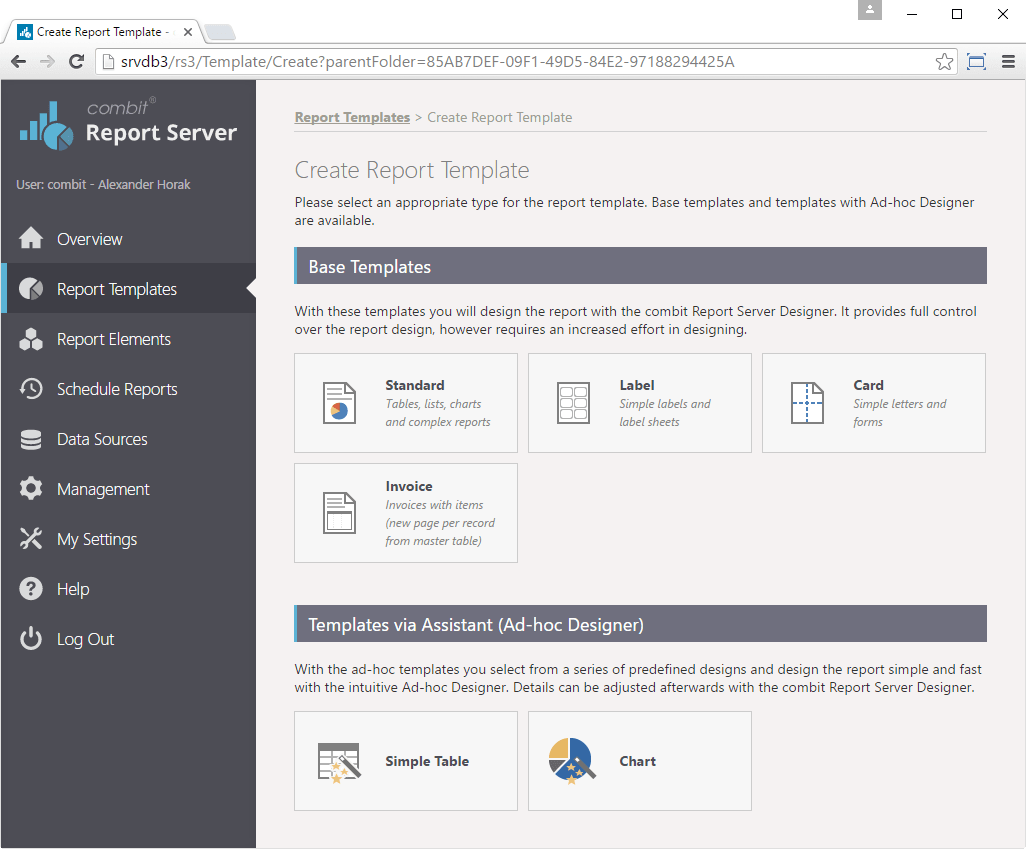This screenshot has height=849, width=1026.
Task: Click inside the browser address bar
Action: click(500, 61)
